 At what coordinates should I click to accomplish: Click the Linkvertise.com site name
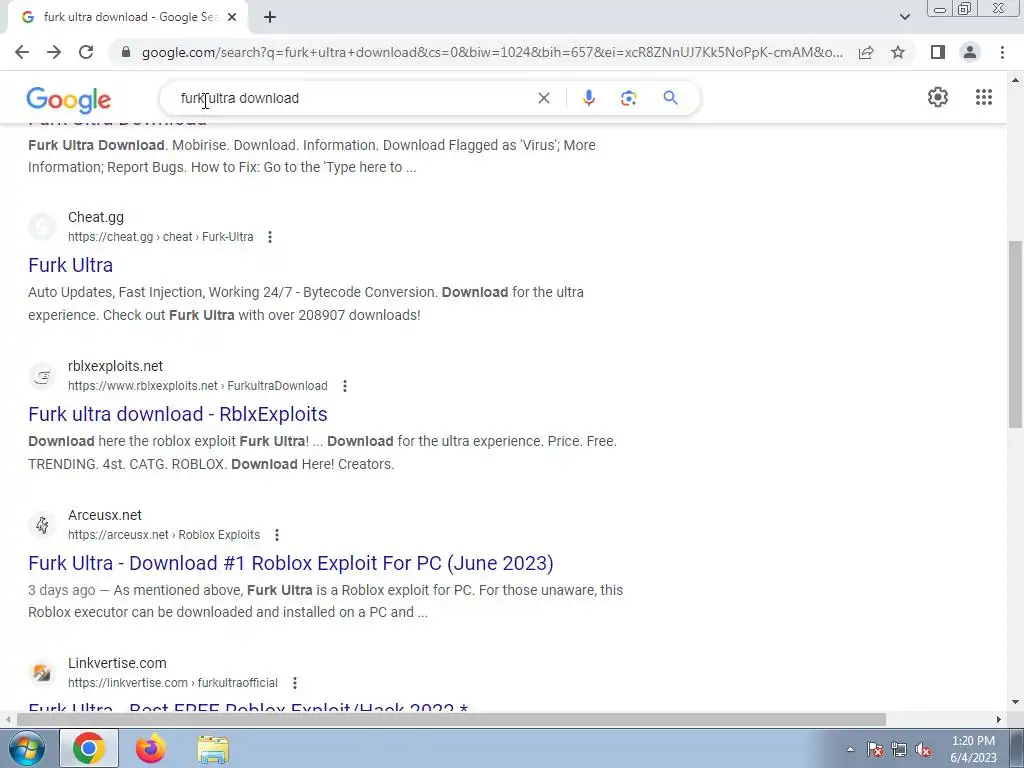pyautogui.click(x=118, y=664)
